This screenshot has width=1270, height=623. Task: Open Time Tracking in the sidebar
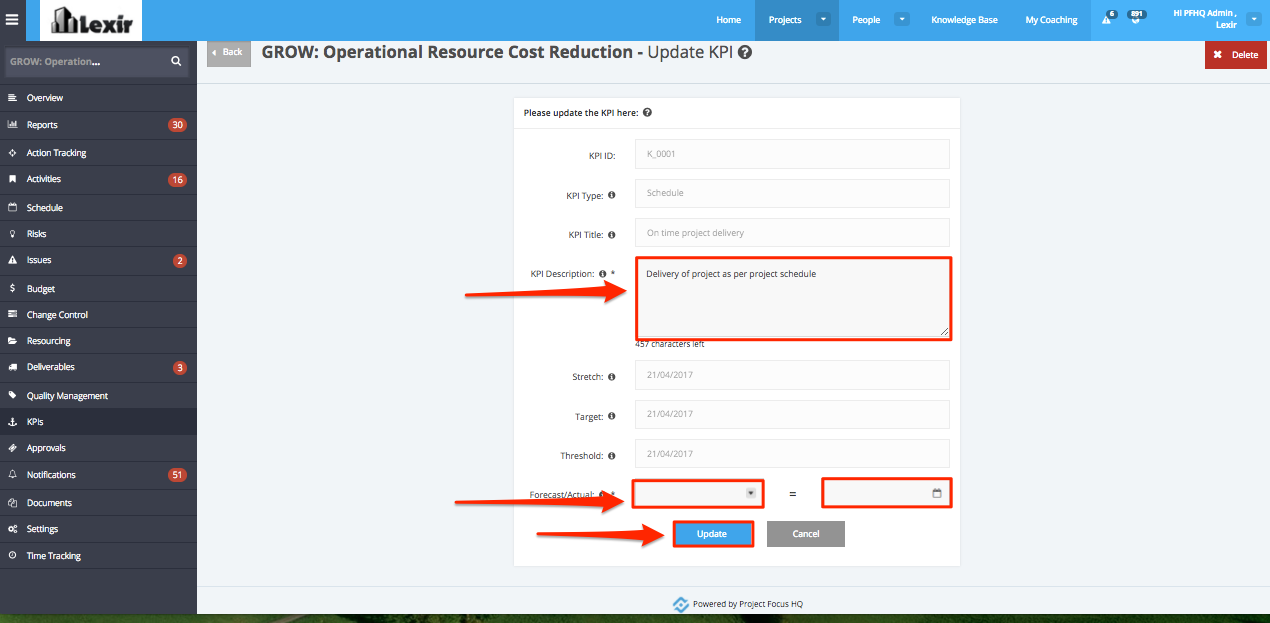(98, 556)
